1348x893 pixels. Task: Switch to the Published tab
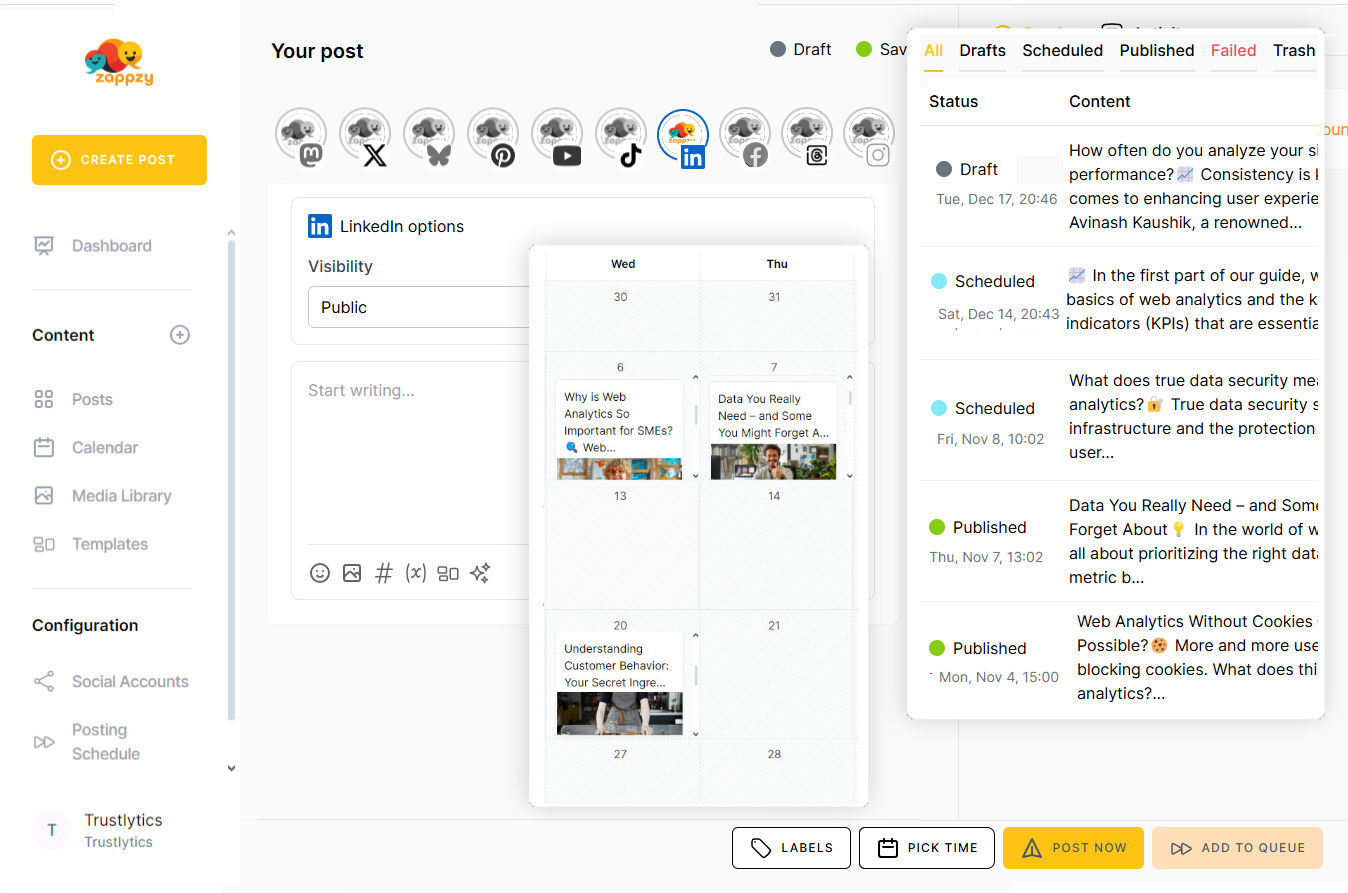[x=1157, y=51]
